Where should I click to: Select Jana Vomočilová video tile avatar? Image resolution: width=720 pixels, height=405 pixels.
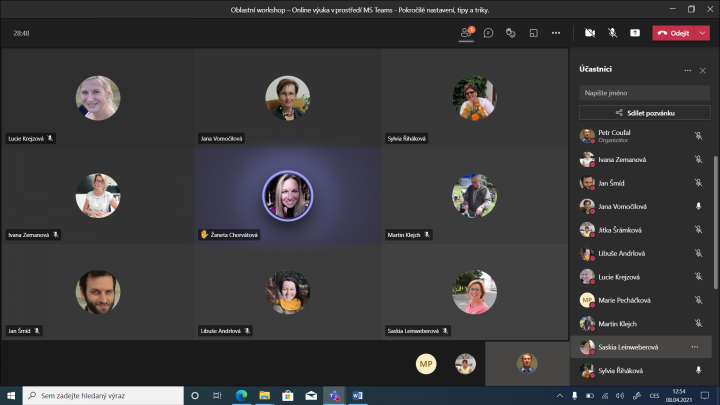click(x=287, y=98)
